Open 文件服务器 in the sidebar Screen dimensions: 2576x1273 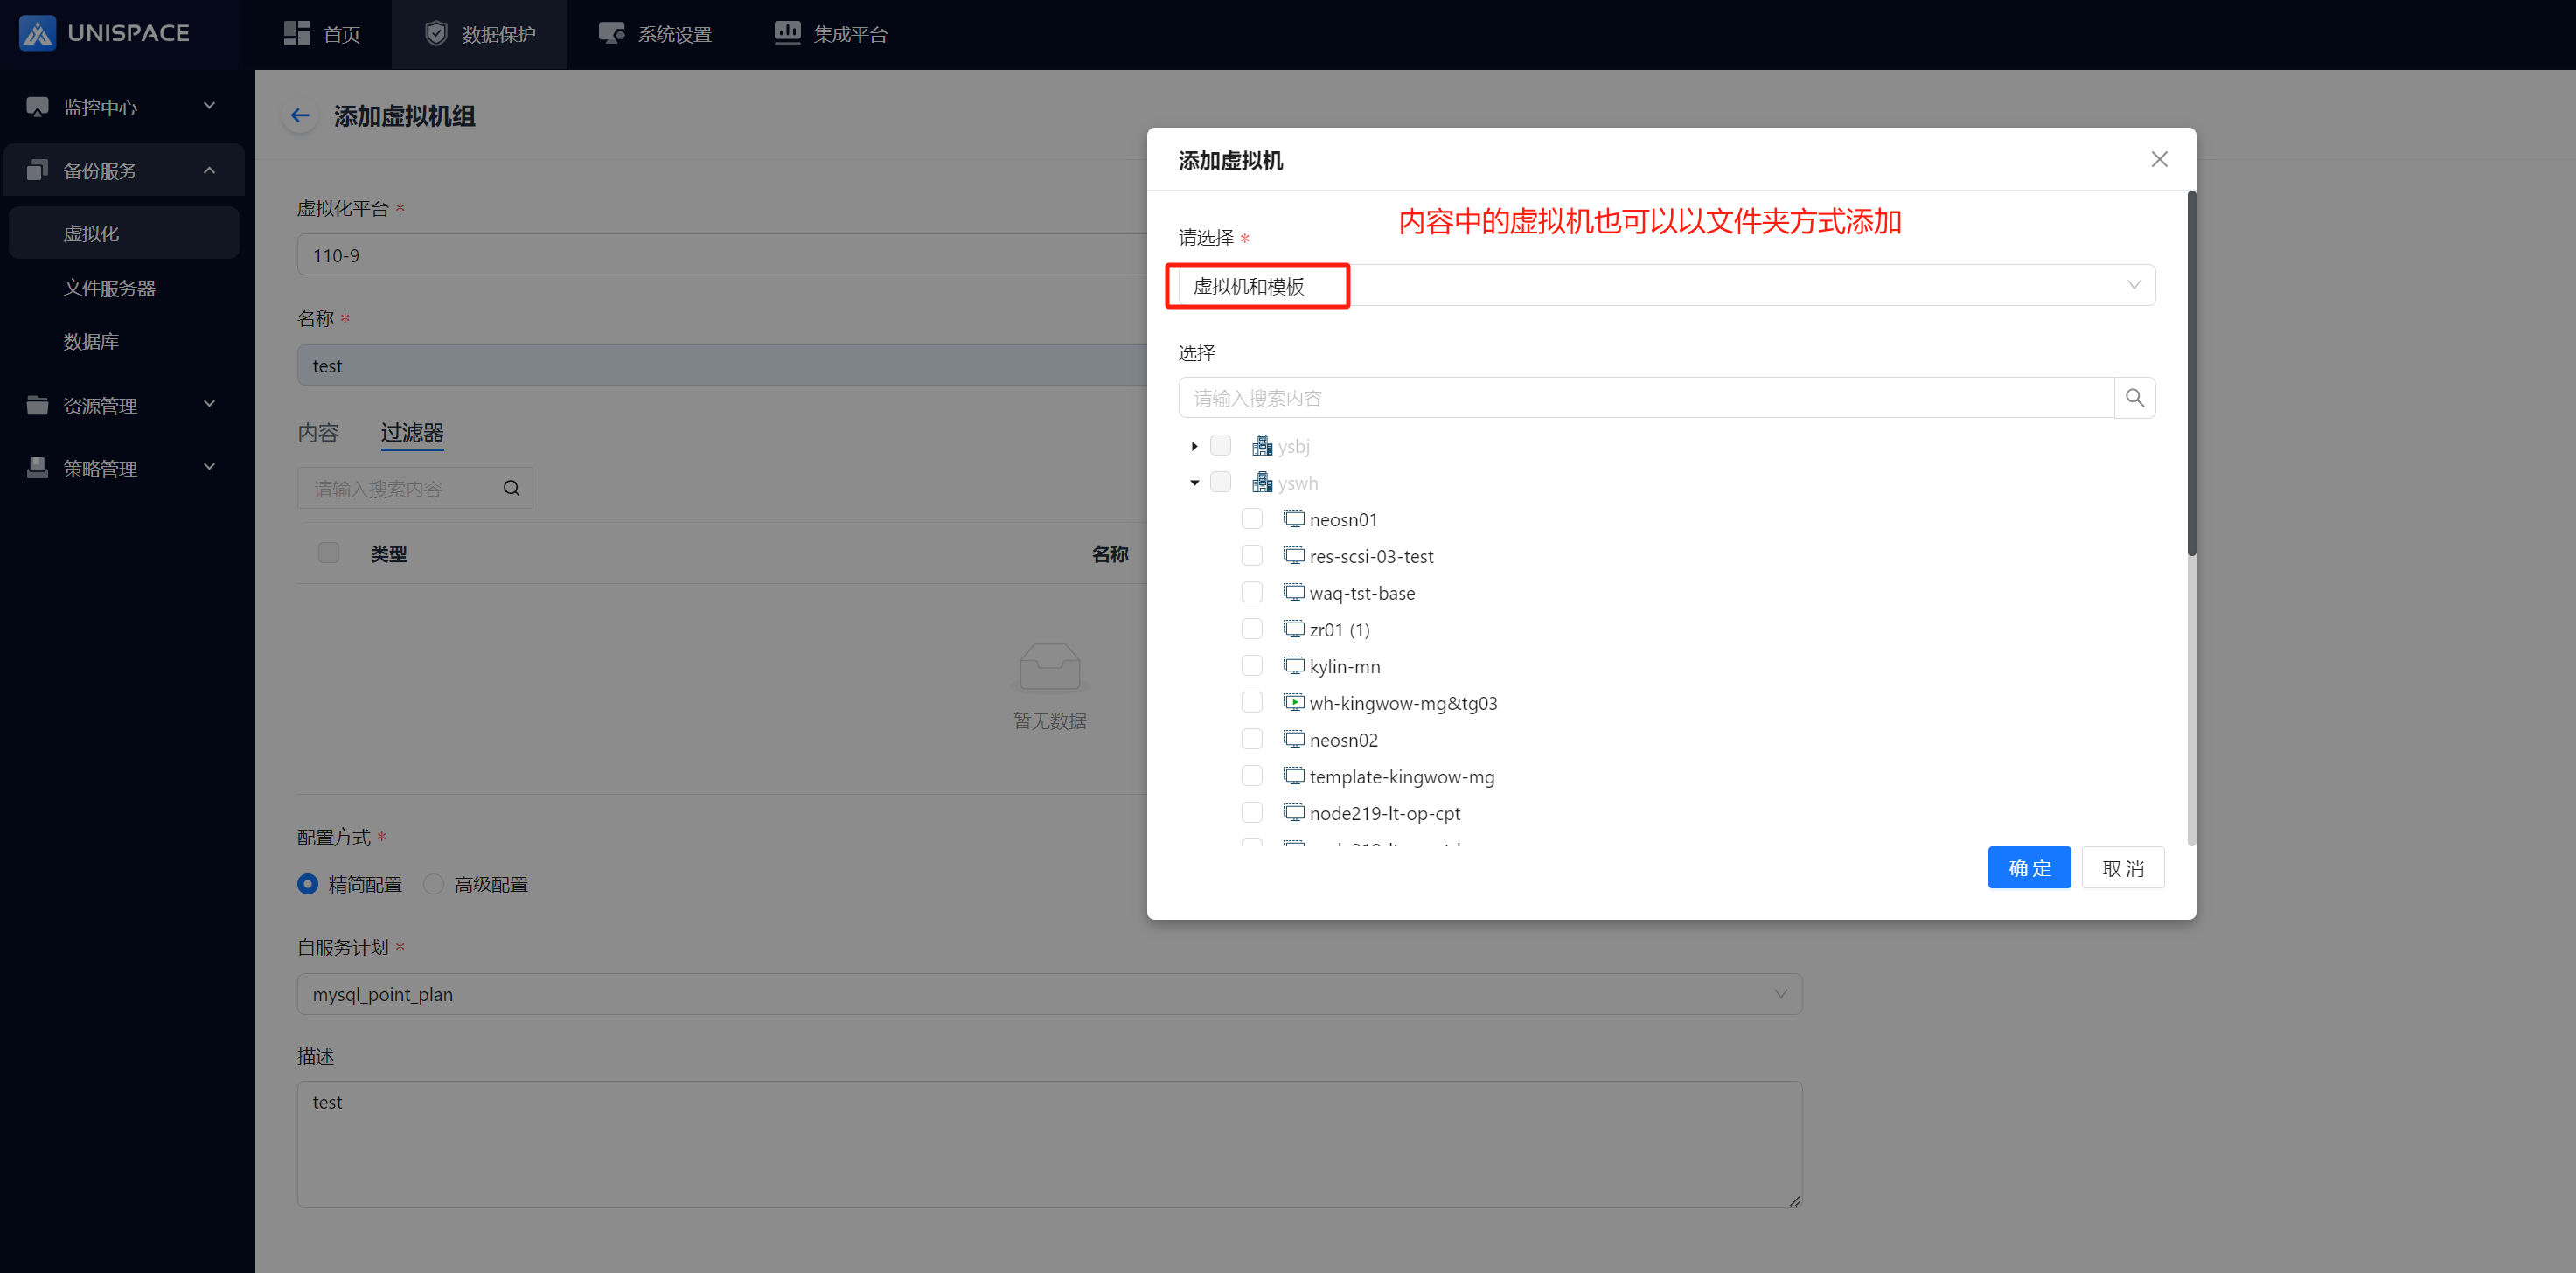[x=110, y=288]
